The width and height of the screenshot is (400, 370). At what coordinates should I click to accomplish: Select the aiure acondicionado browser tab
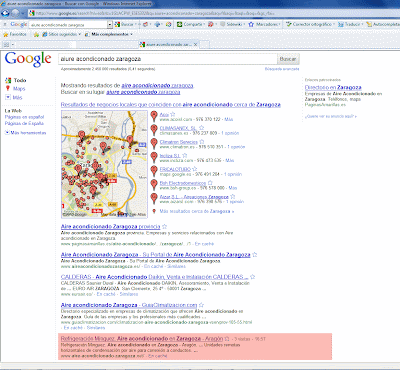[x=168, y=44]
